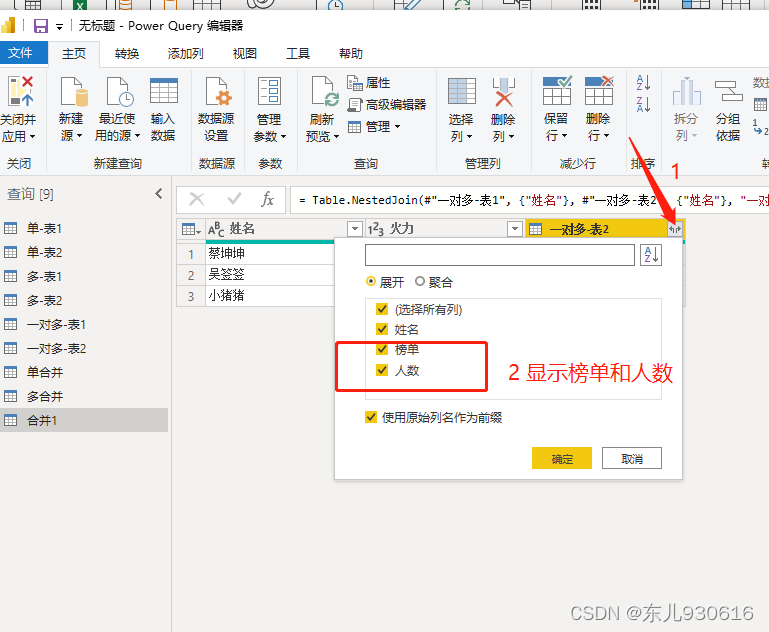Collapse the Queries (查询) pane

coord(158,194)
